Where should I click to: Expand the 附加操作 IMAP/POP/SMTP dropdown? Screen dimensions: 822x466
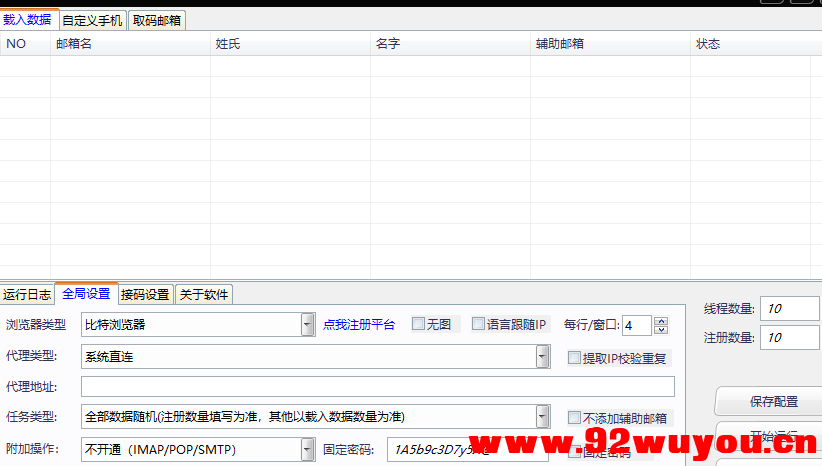tap(308, 450)
